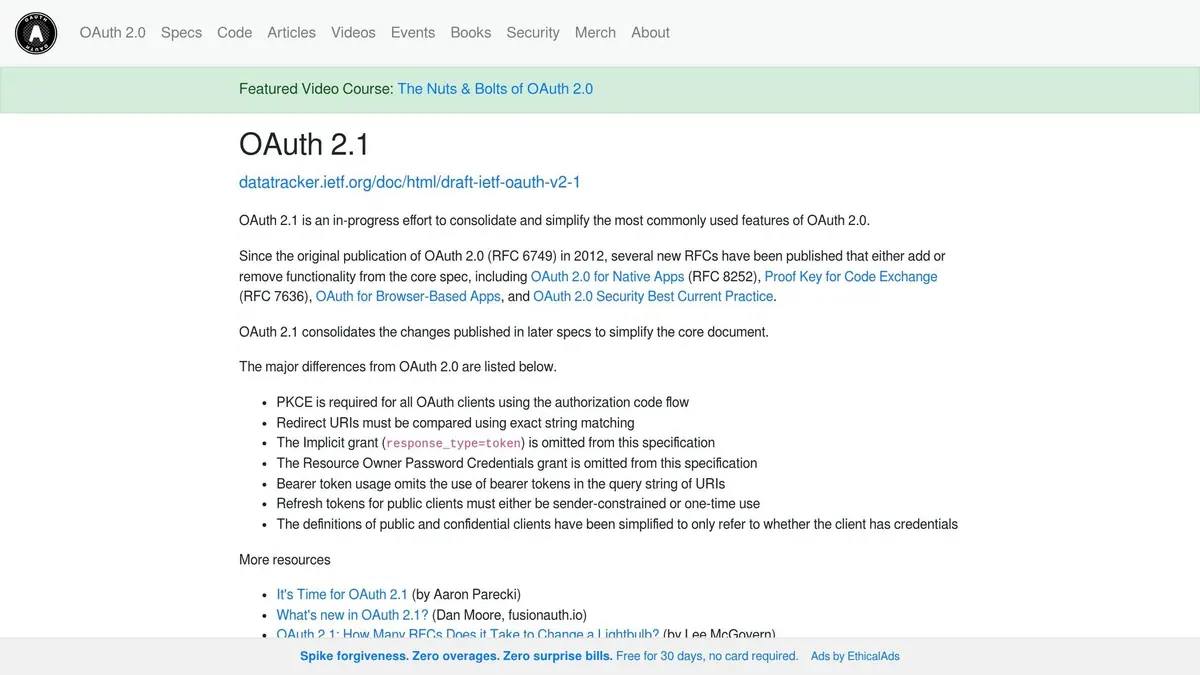The height and width of the screenshot is (675, 1200).
Task: Open the Merch page
Action: (x=595, y=33)
